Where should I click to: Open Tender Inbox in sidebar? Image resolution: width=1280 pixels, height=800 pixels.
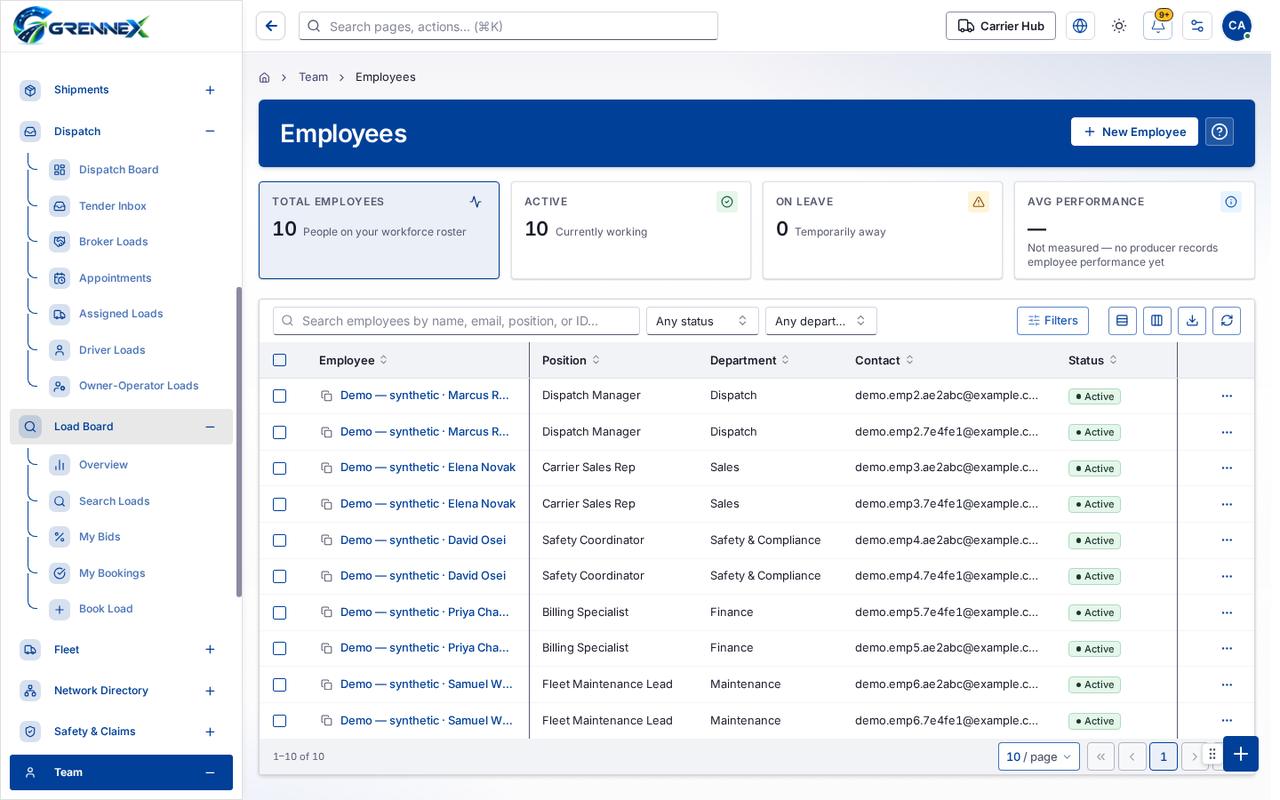click(x=112, y=206)
